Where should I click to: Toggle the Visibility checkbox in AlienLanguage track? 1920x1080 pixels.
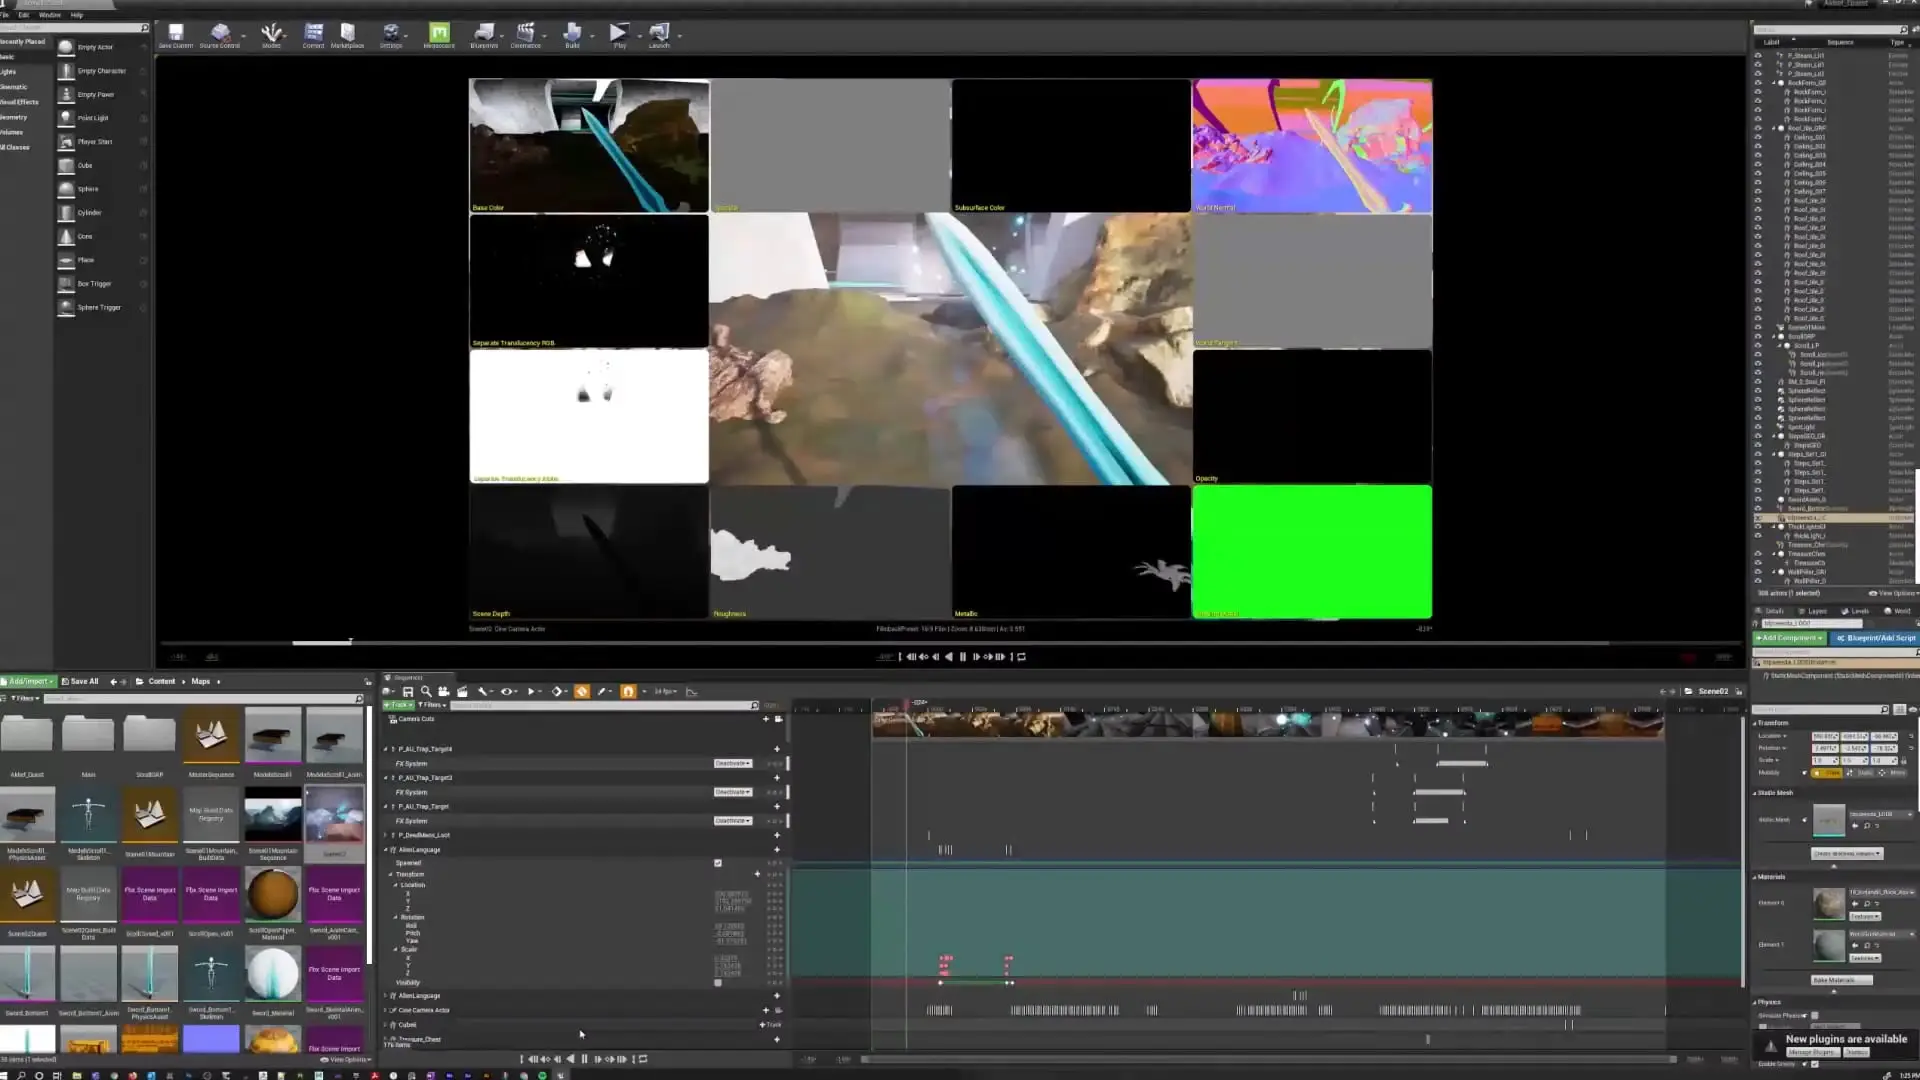pos(717,983)
